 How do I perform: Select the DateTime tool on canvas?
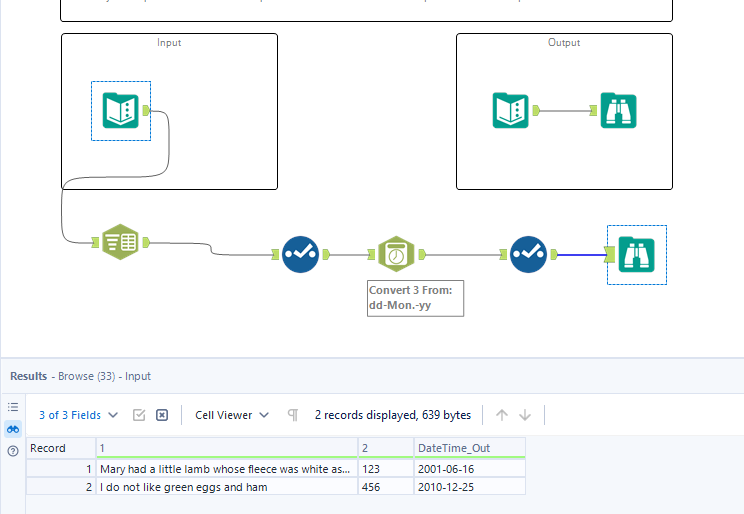click(x=396, y=254)
